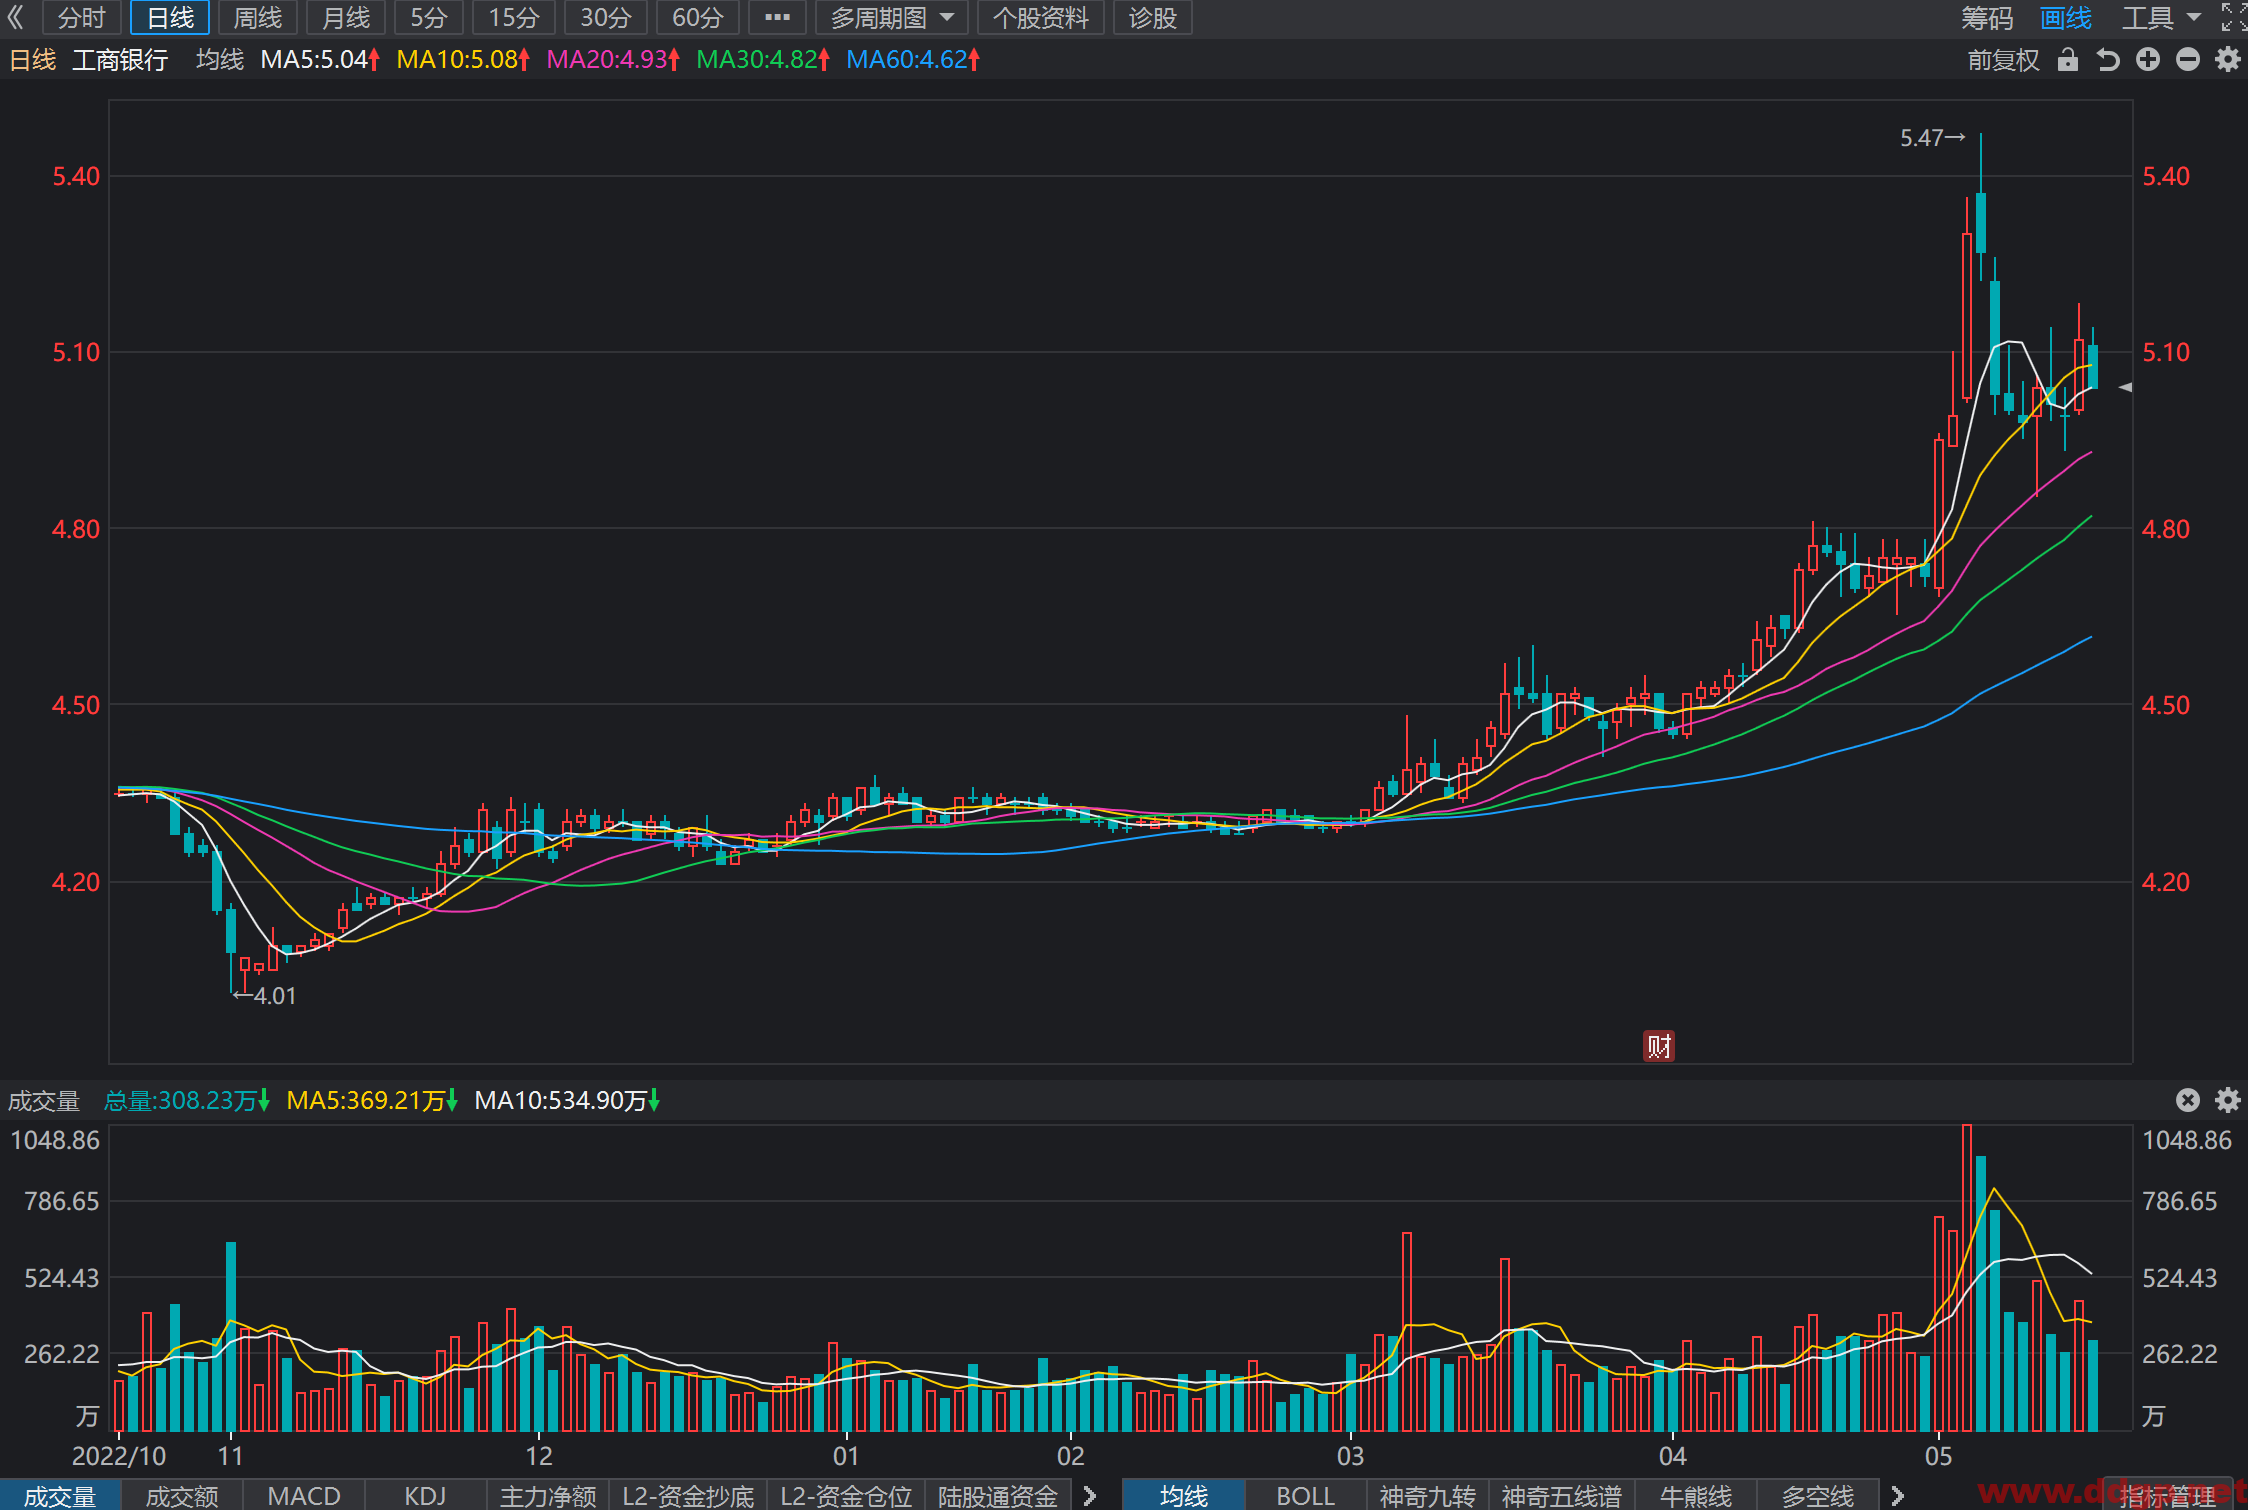
Task: Activate 画线 drawing tools
Action: point(2066,17)
